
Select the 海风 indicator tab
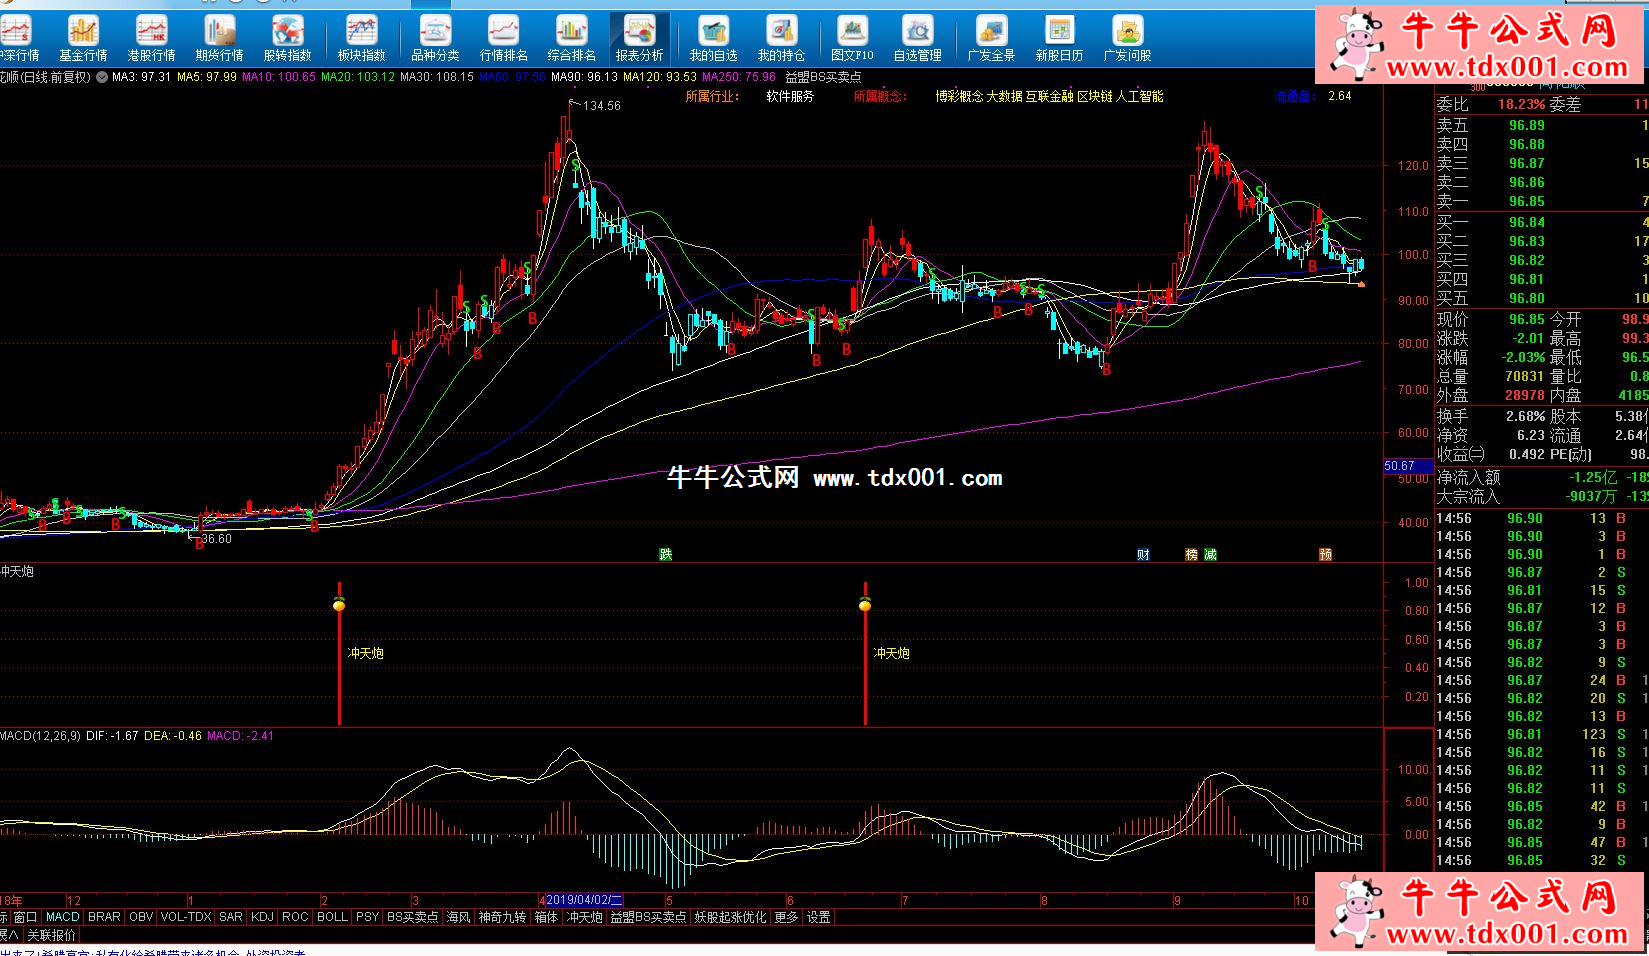point(458,917)
